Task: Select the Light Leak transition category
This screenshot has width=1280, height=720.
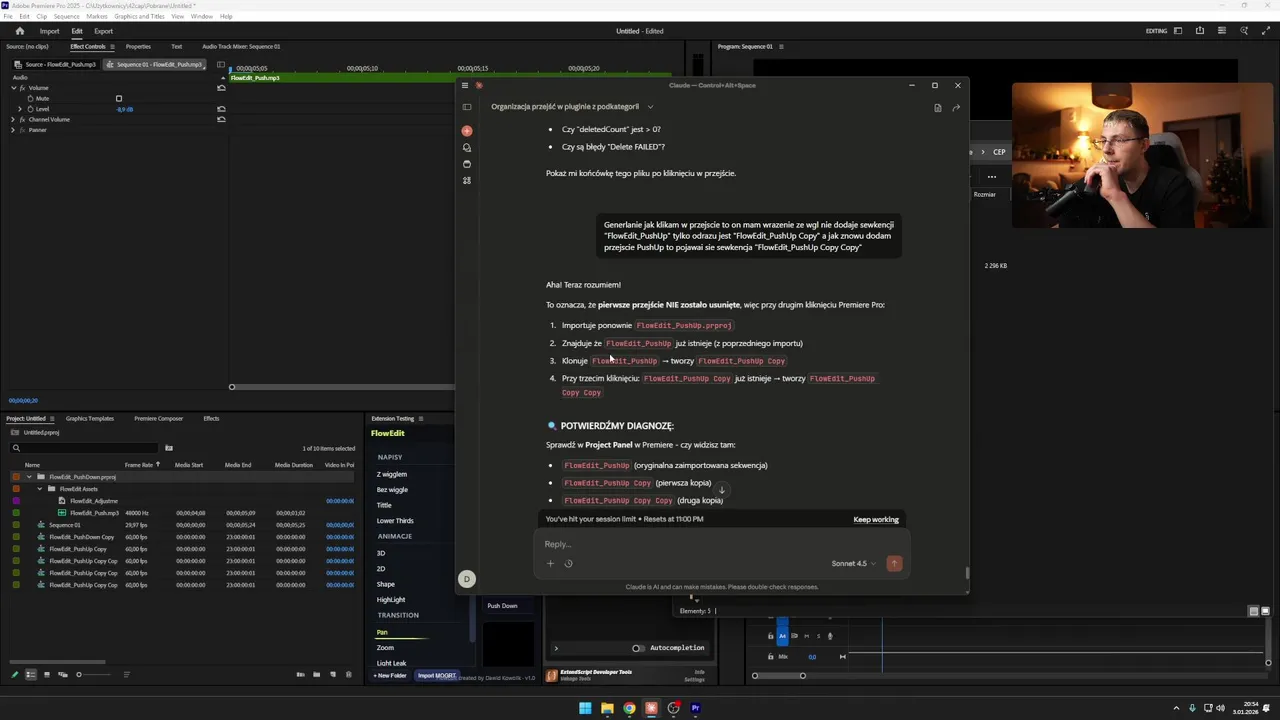Action: [x=391, y=663]
